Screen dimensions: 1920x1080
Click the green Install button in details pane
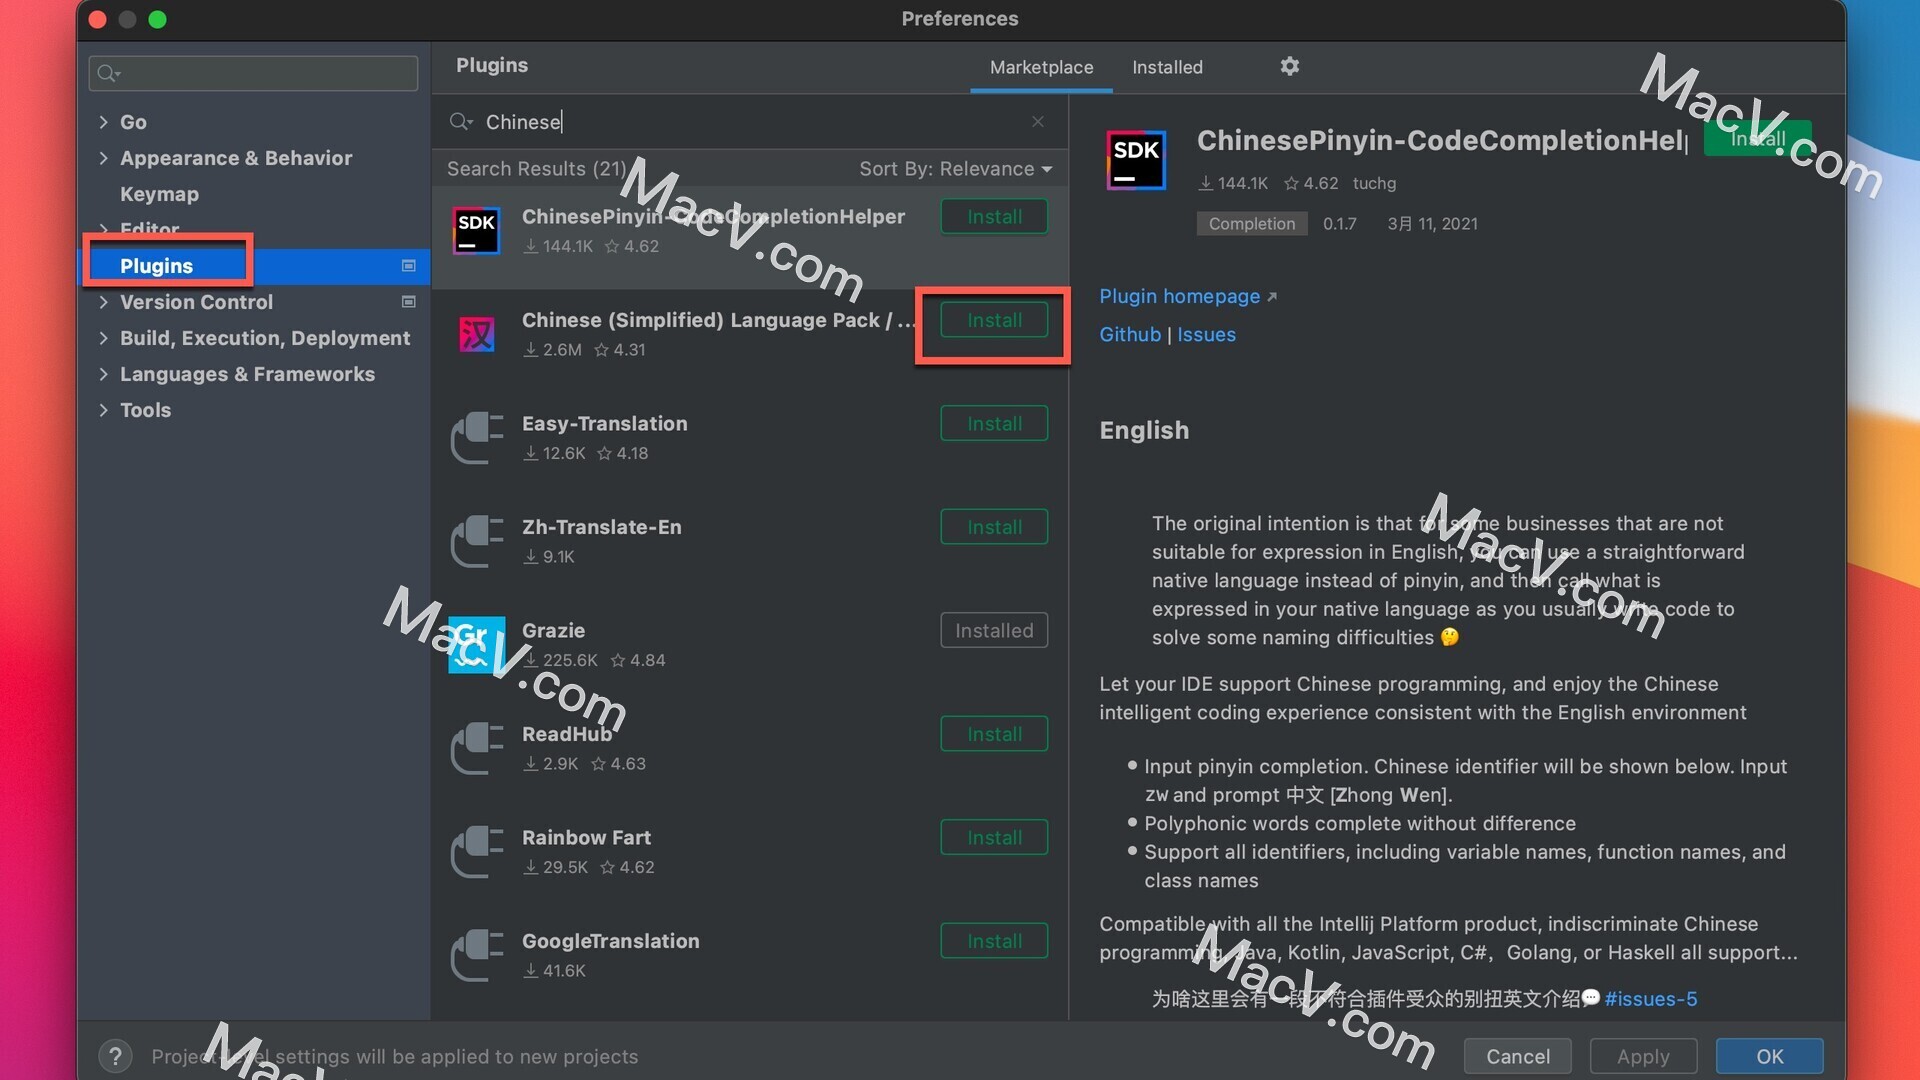click(x=1757, y=139)
